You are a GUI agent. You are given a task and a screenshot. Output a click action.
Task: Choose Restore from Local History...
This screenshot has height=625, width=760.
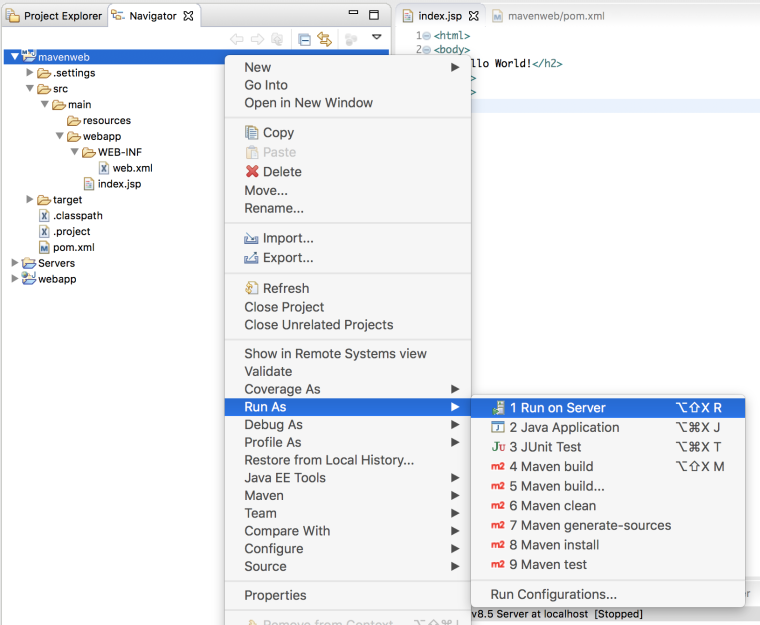pyautogui.click(x=348, y=460)
